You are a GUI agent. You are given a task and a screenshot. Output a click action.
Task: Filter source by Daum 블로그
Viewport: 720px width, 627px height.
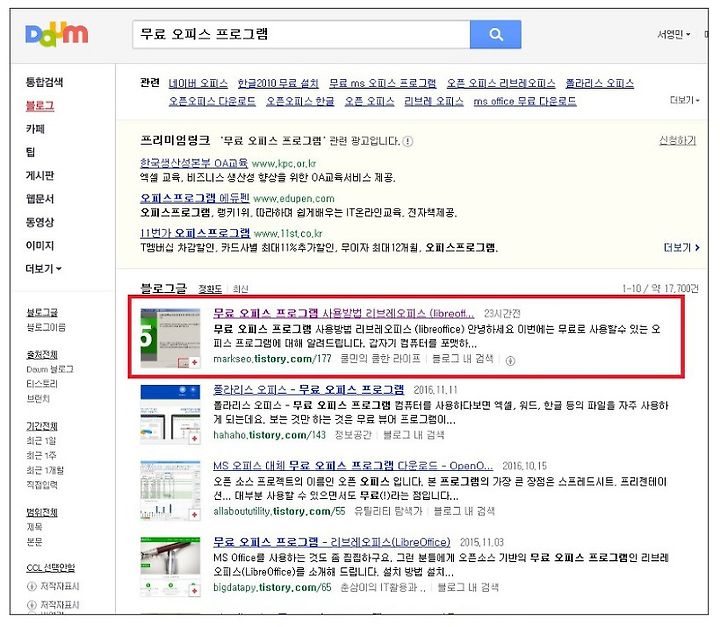(50, 369)
